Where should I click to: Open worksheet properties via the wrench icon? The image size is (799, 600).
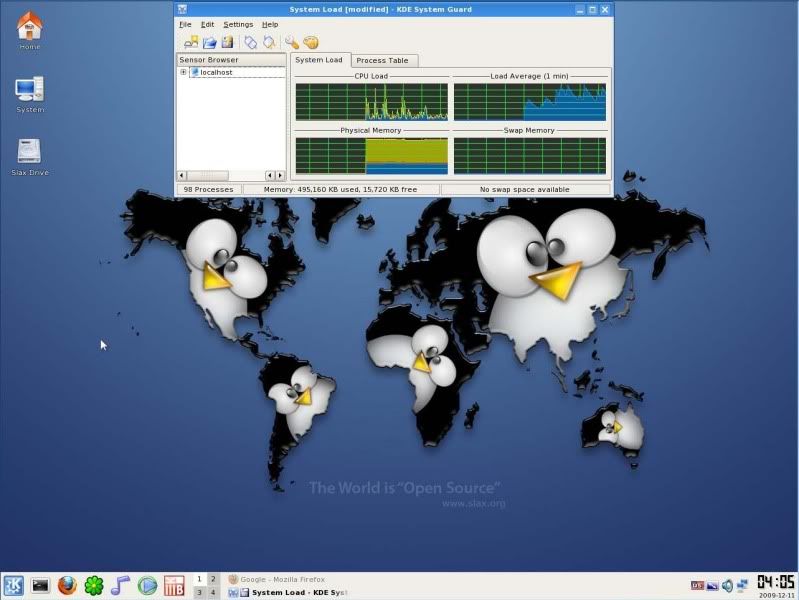click(x=291, y=42)
